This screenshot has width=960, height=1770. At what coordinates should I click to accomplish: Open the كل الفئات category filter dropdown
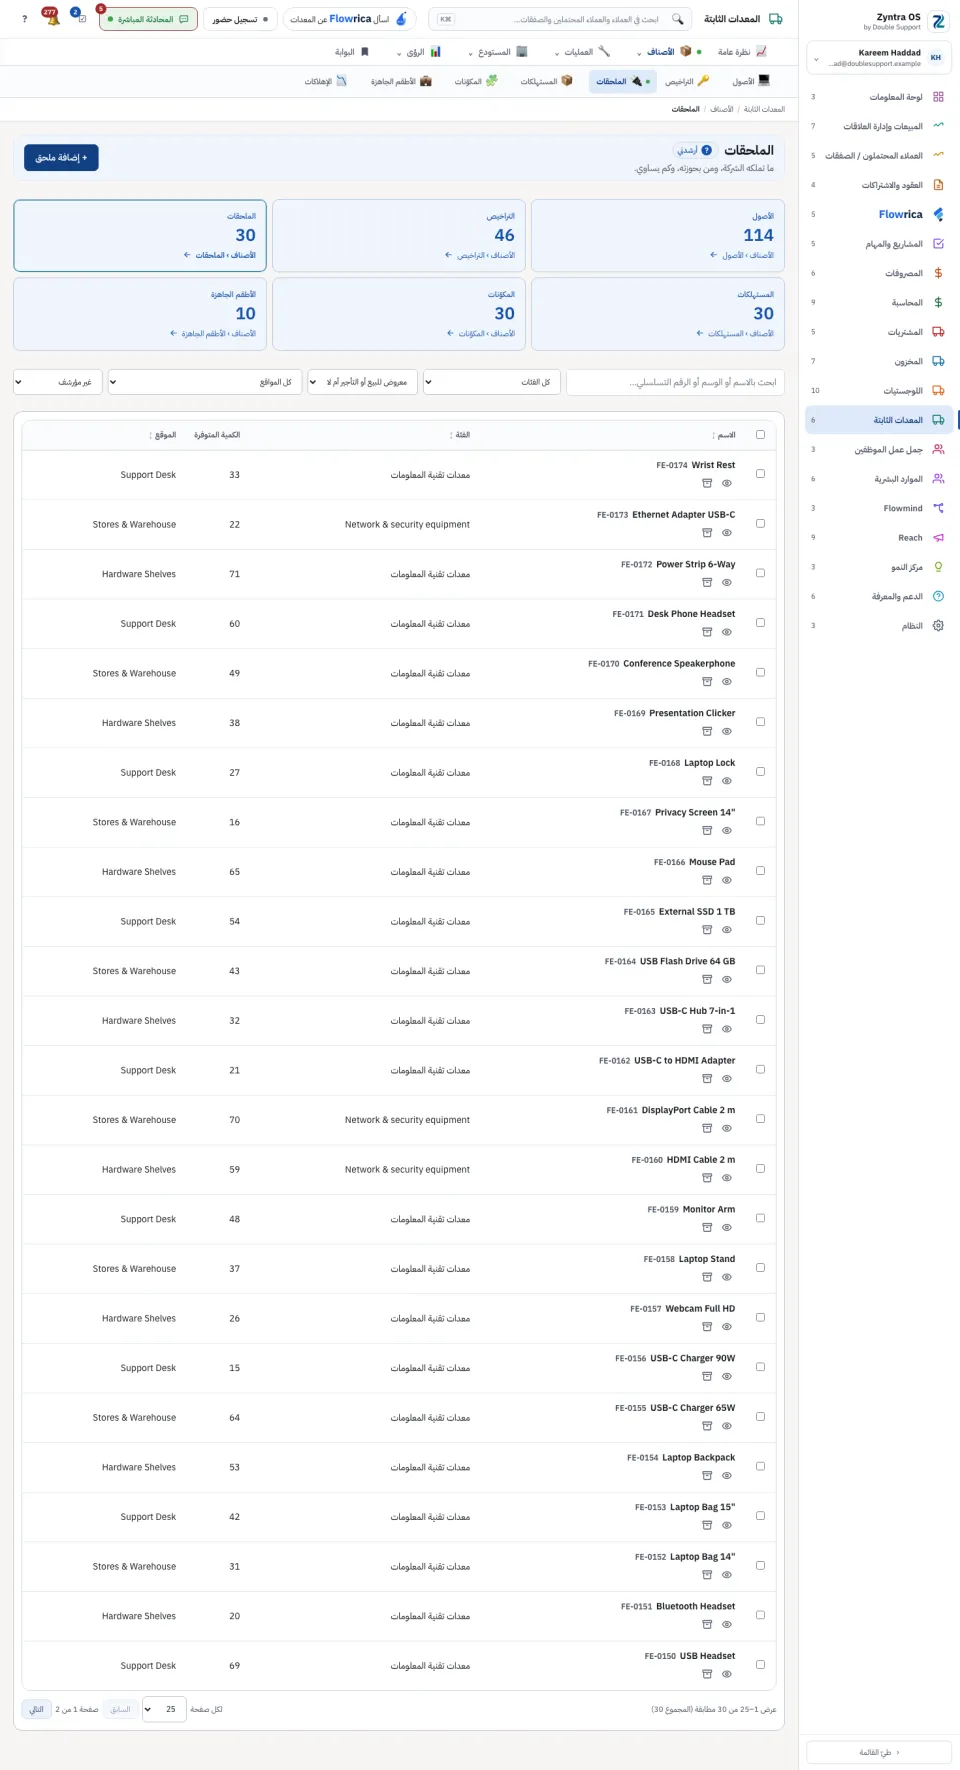(491, 382)
